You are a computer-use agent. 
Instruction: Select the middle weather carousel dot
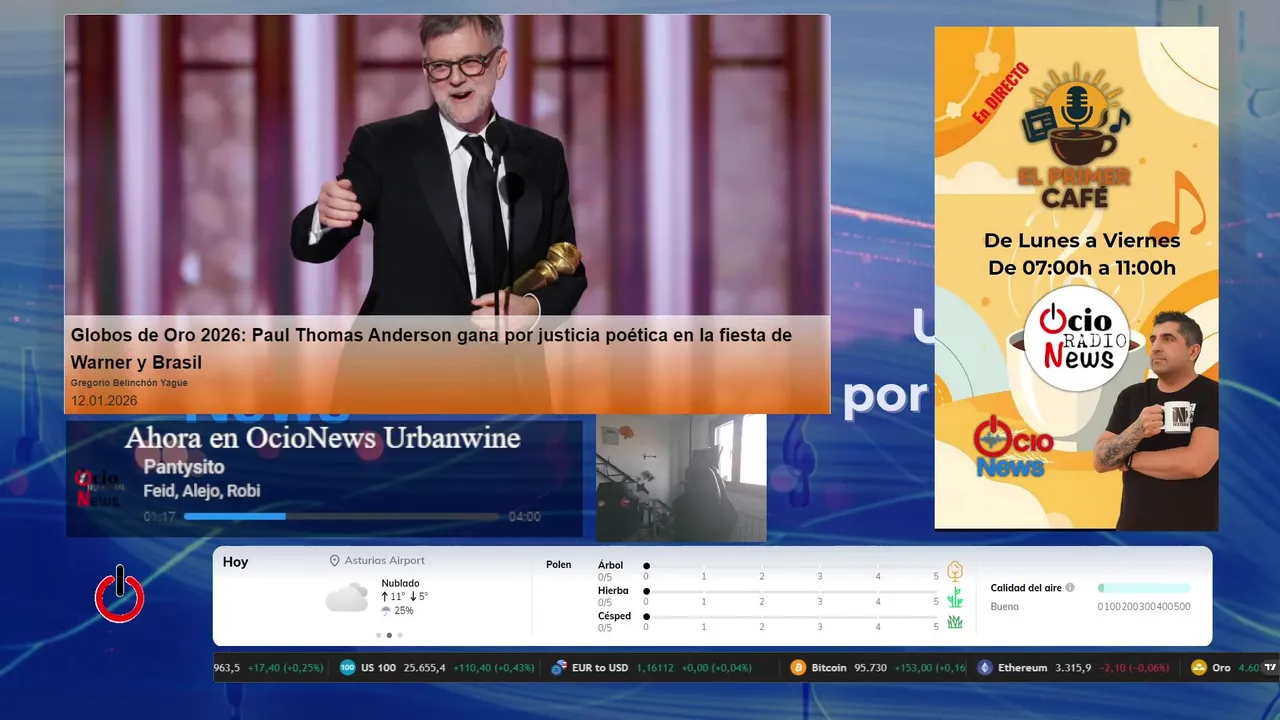click(389, 635)
